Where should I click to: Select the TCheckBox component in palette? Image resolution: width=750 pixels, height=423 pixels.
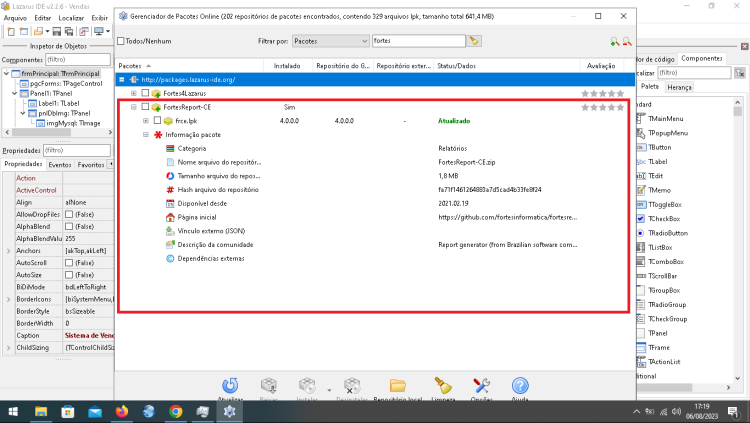(664, 219)
